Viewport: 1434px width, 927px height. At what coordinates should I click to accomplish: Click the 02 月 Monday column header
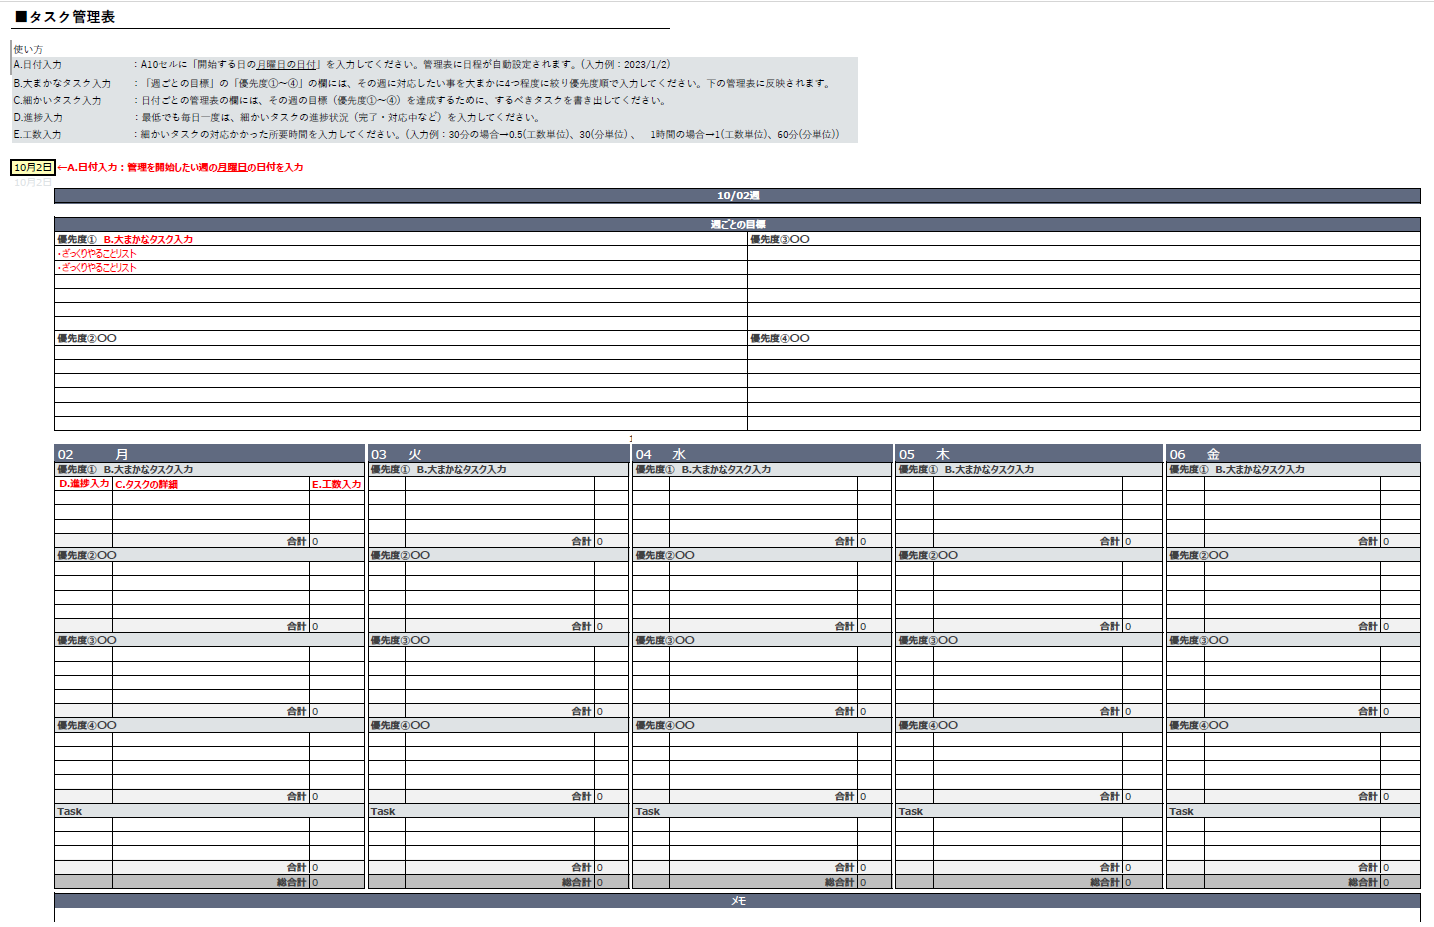tap(209, 454)
